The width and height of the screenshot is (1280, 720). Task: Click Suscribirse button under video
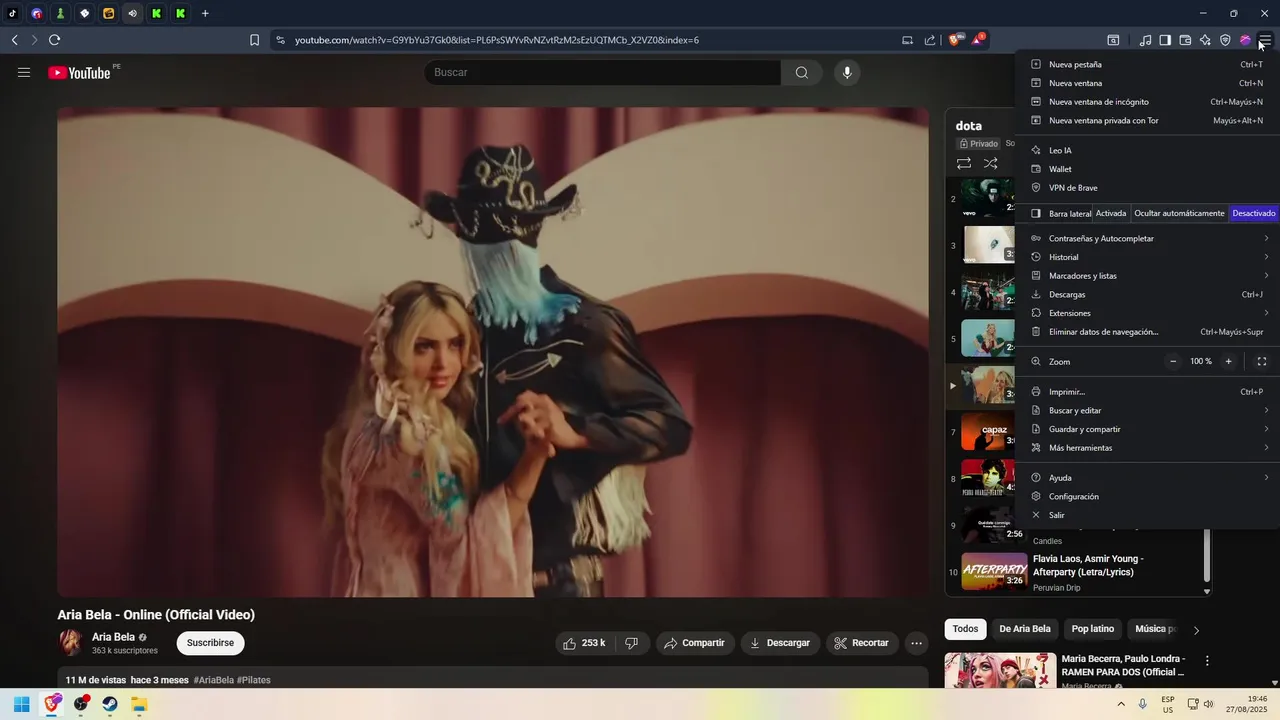[x=210, y=643]
